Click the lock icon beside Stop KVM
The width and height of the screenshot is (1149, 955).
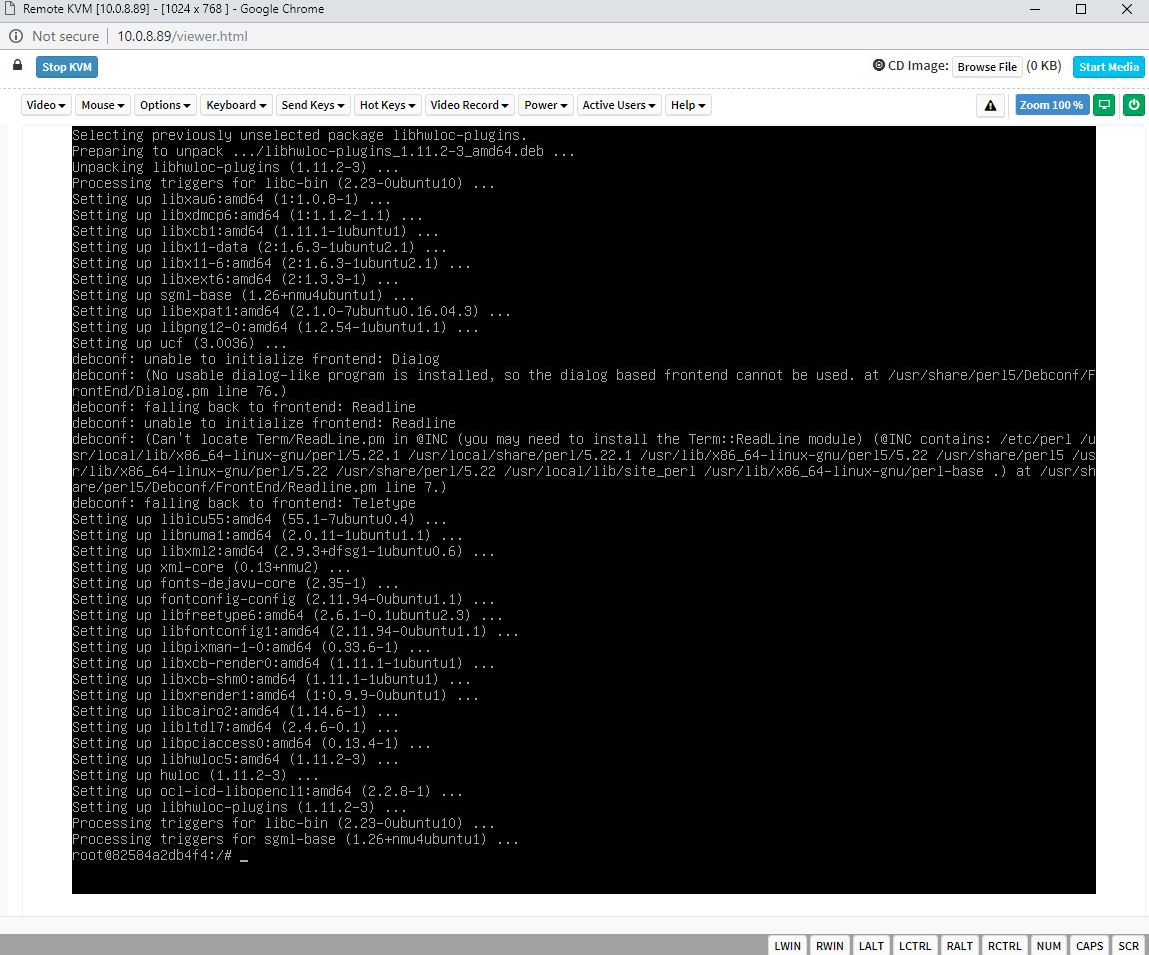(18, 65)
